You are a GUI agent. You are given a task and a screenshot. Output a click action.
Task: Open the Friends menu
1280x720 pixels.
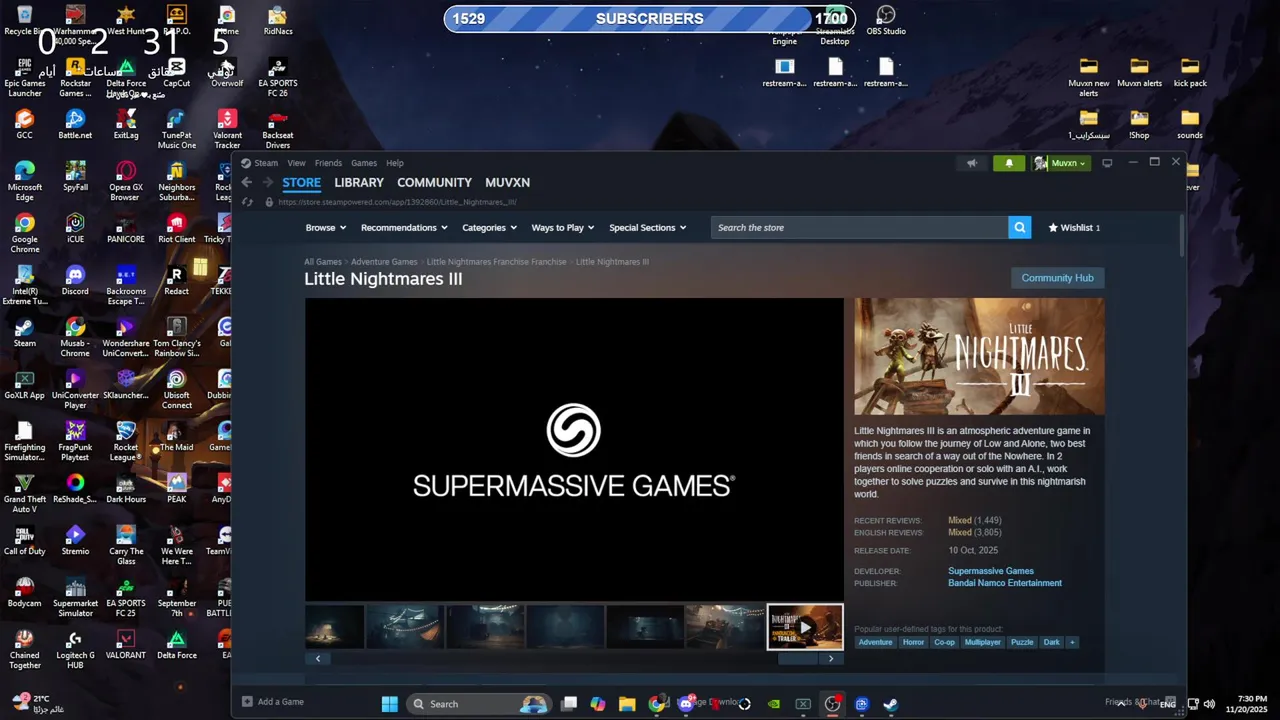tap(328, 163)
